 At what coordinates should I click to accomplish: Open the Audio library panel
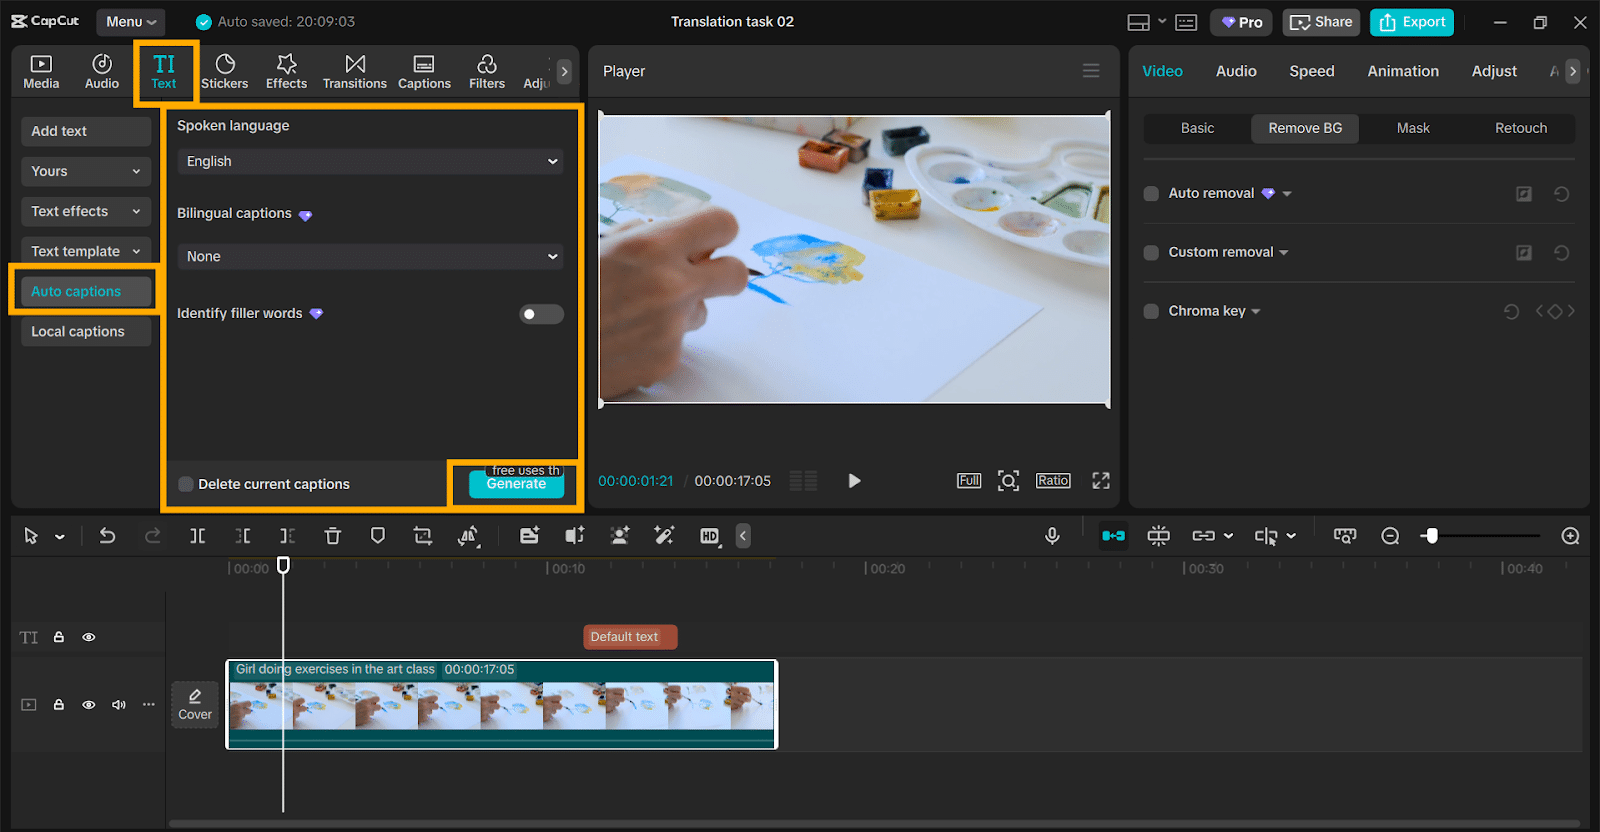click(102, 72)
